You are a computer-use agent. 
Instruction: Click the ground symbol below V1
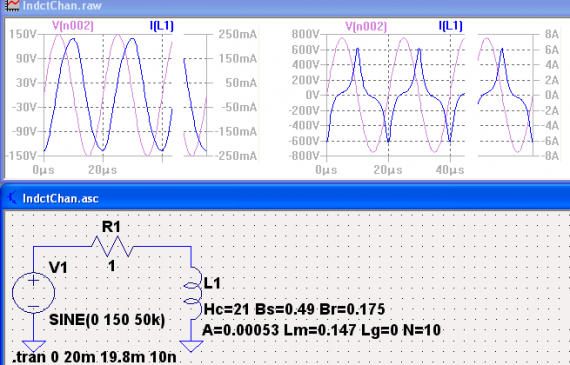(x=34, y=346)
